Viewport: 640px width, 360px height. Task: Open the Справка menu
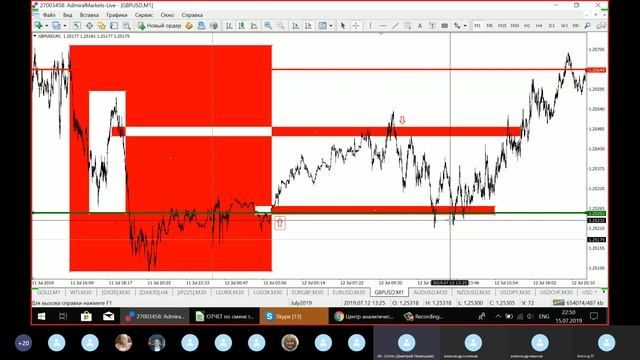(192, 15)
